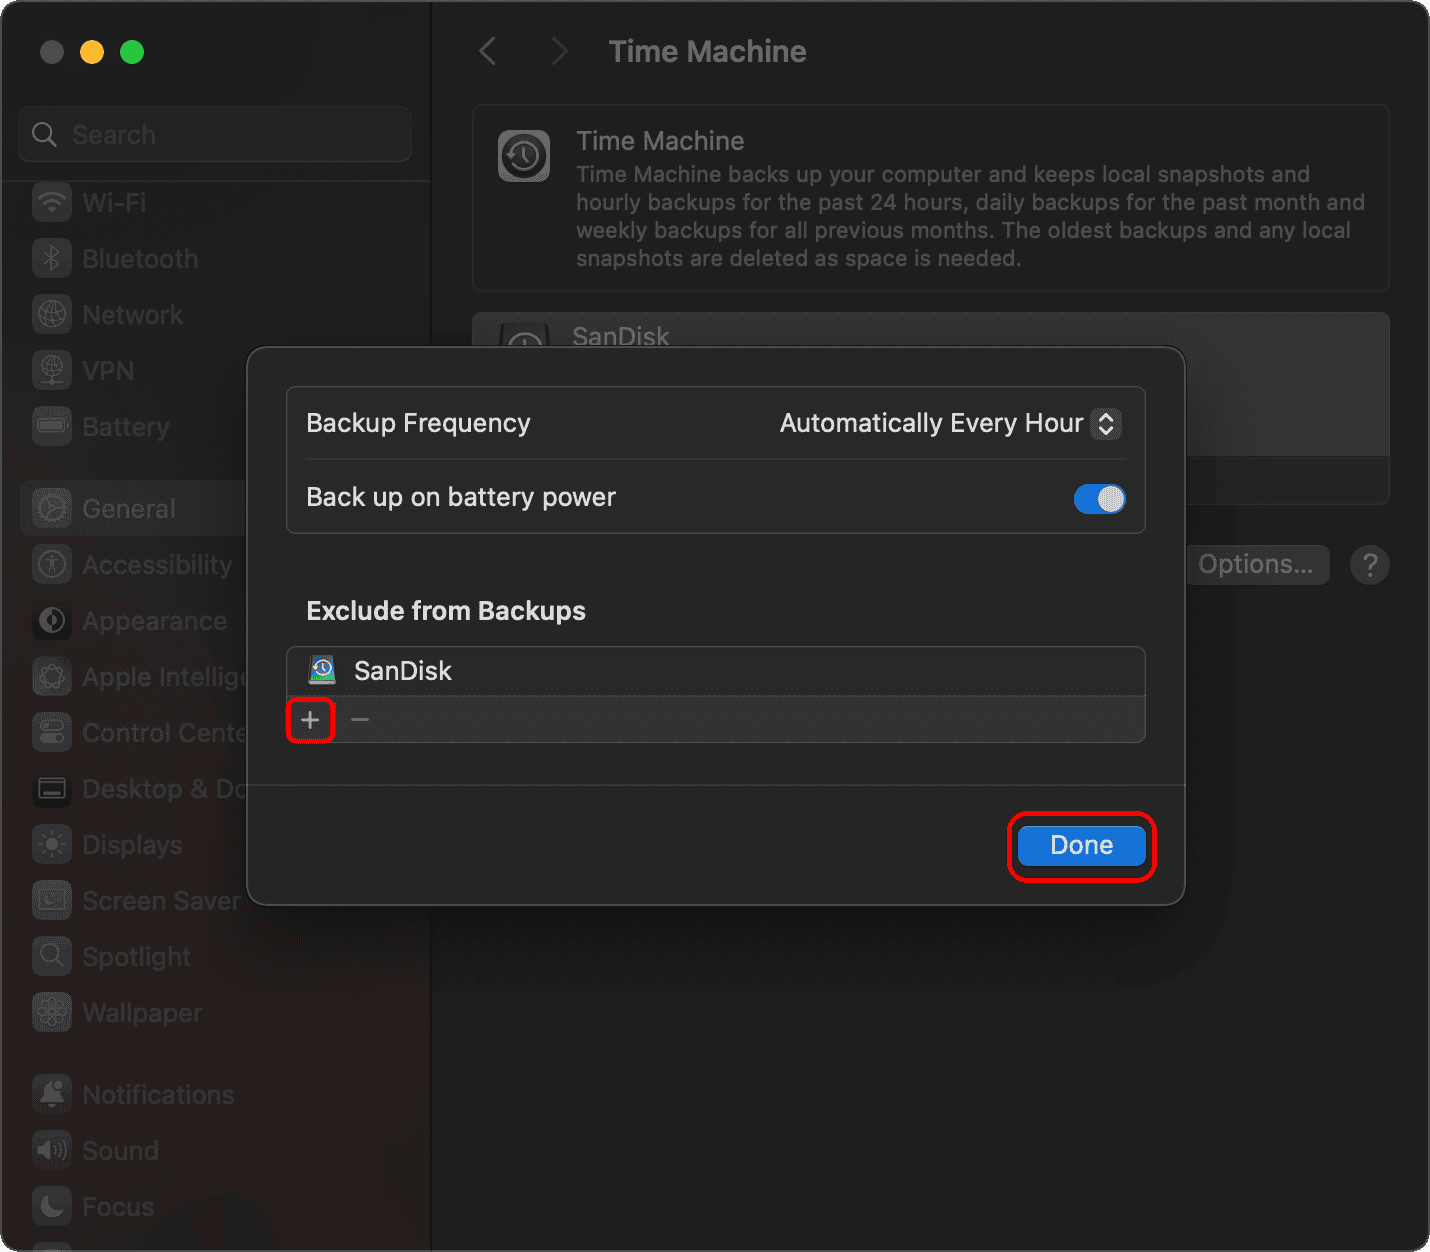The height and width of the screenshot is (1252, 1430).
Task: Open Time Machine help question mark
Action: tap(1369, 565)
